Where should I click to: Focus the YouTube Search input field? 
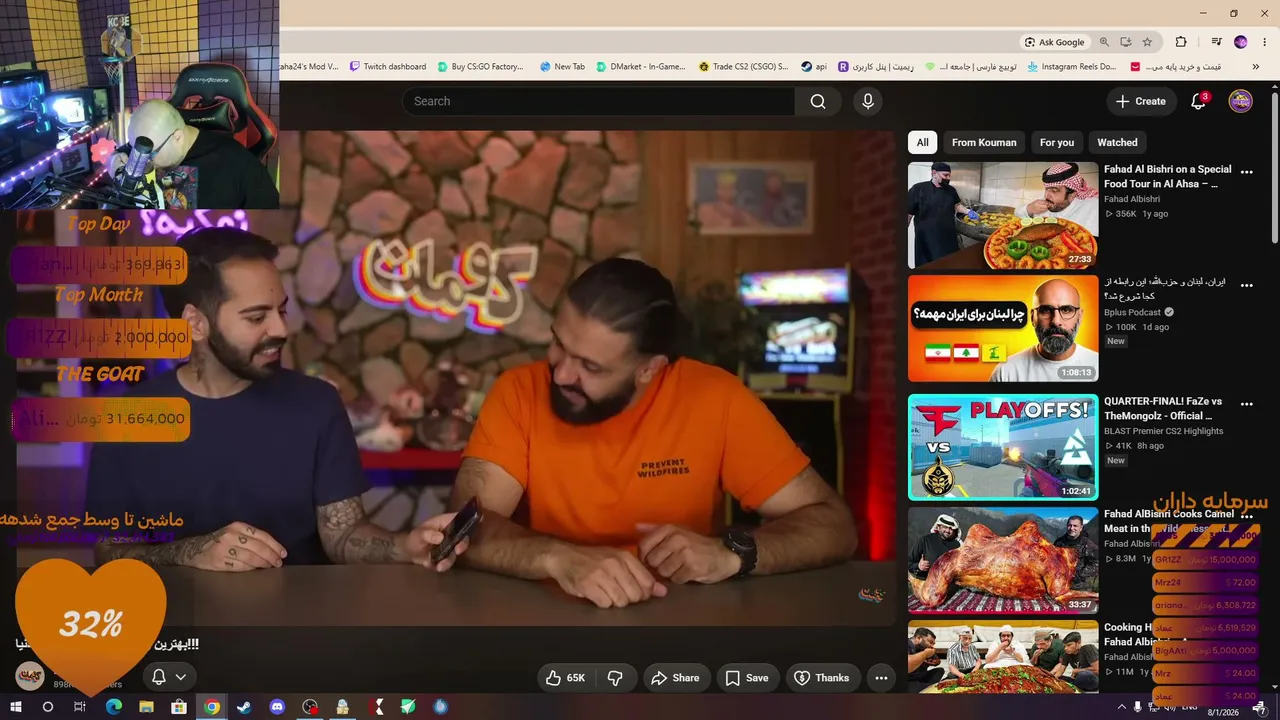[x=598, y=101]
